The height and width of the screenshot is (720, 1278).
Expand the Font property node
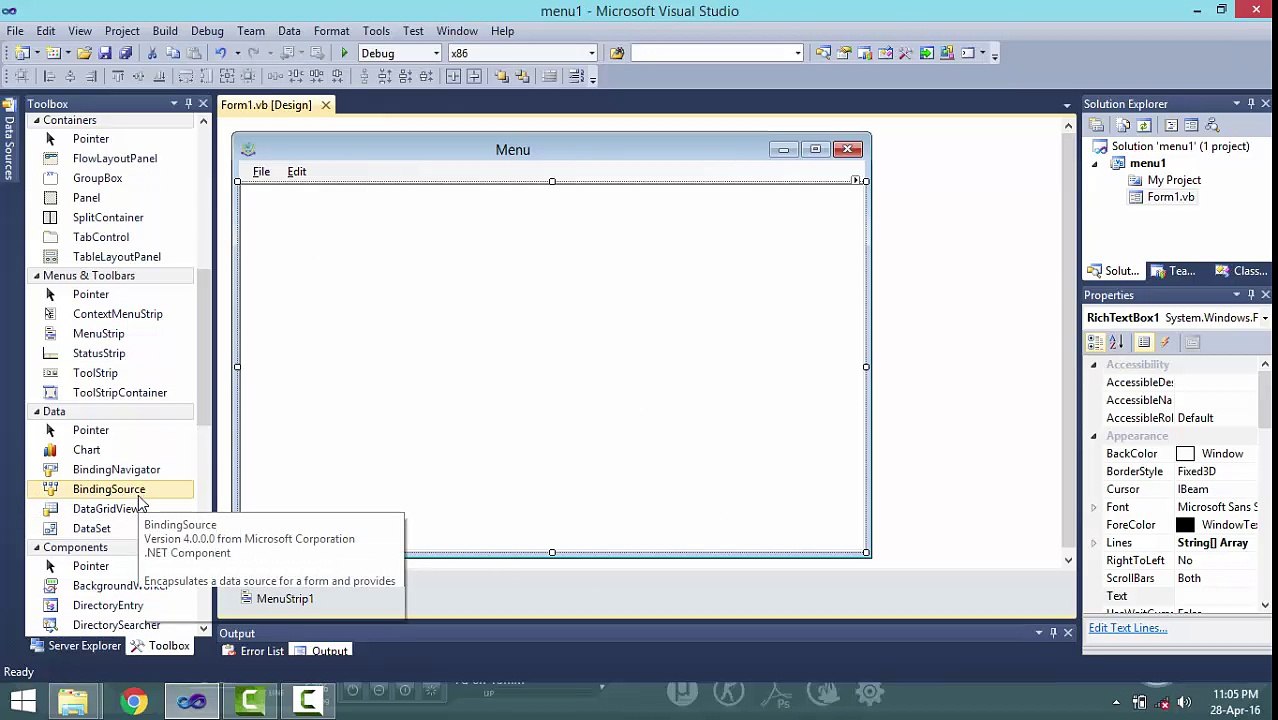pos(1094,507)
